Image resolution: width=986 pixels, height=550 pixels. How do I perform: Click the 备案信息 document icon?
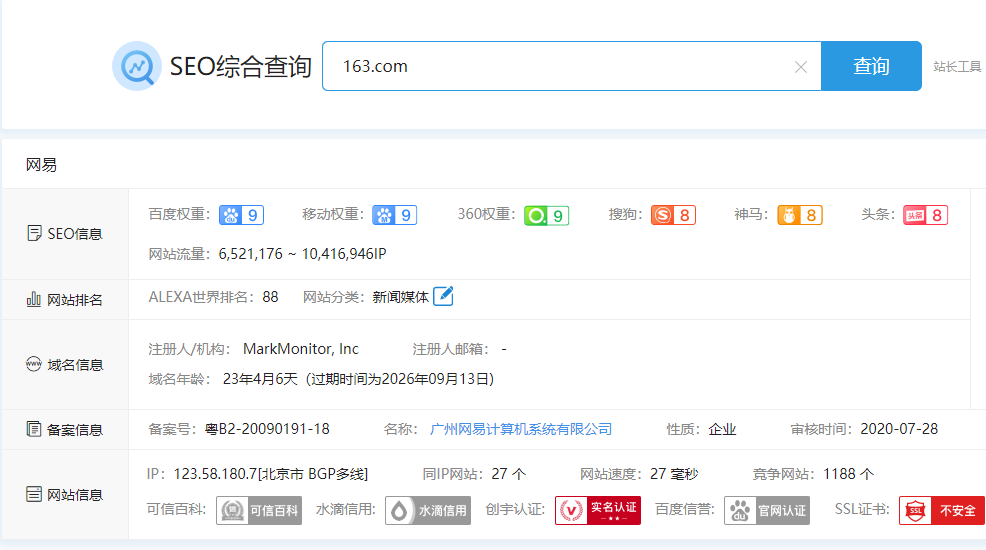[x=34, y=429]
